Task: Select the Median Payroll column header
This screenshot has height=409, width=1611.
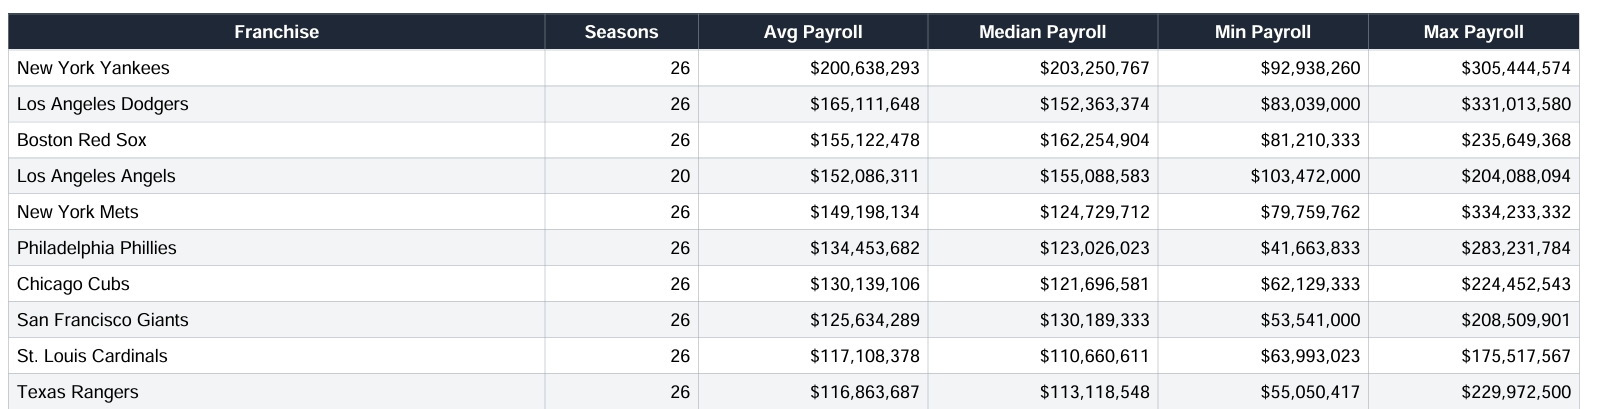Action: click(1042, 32)
